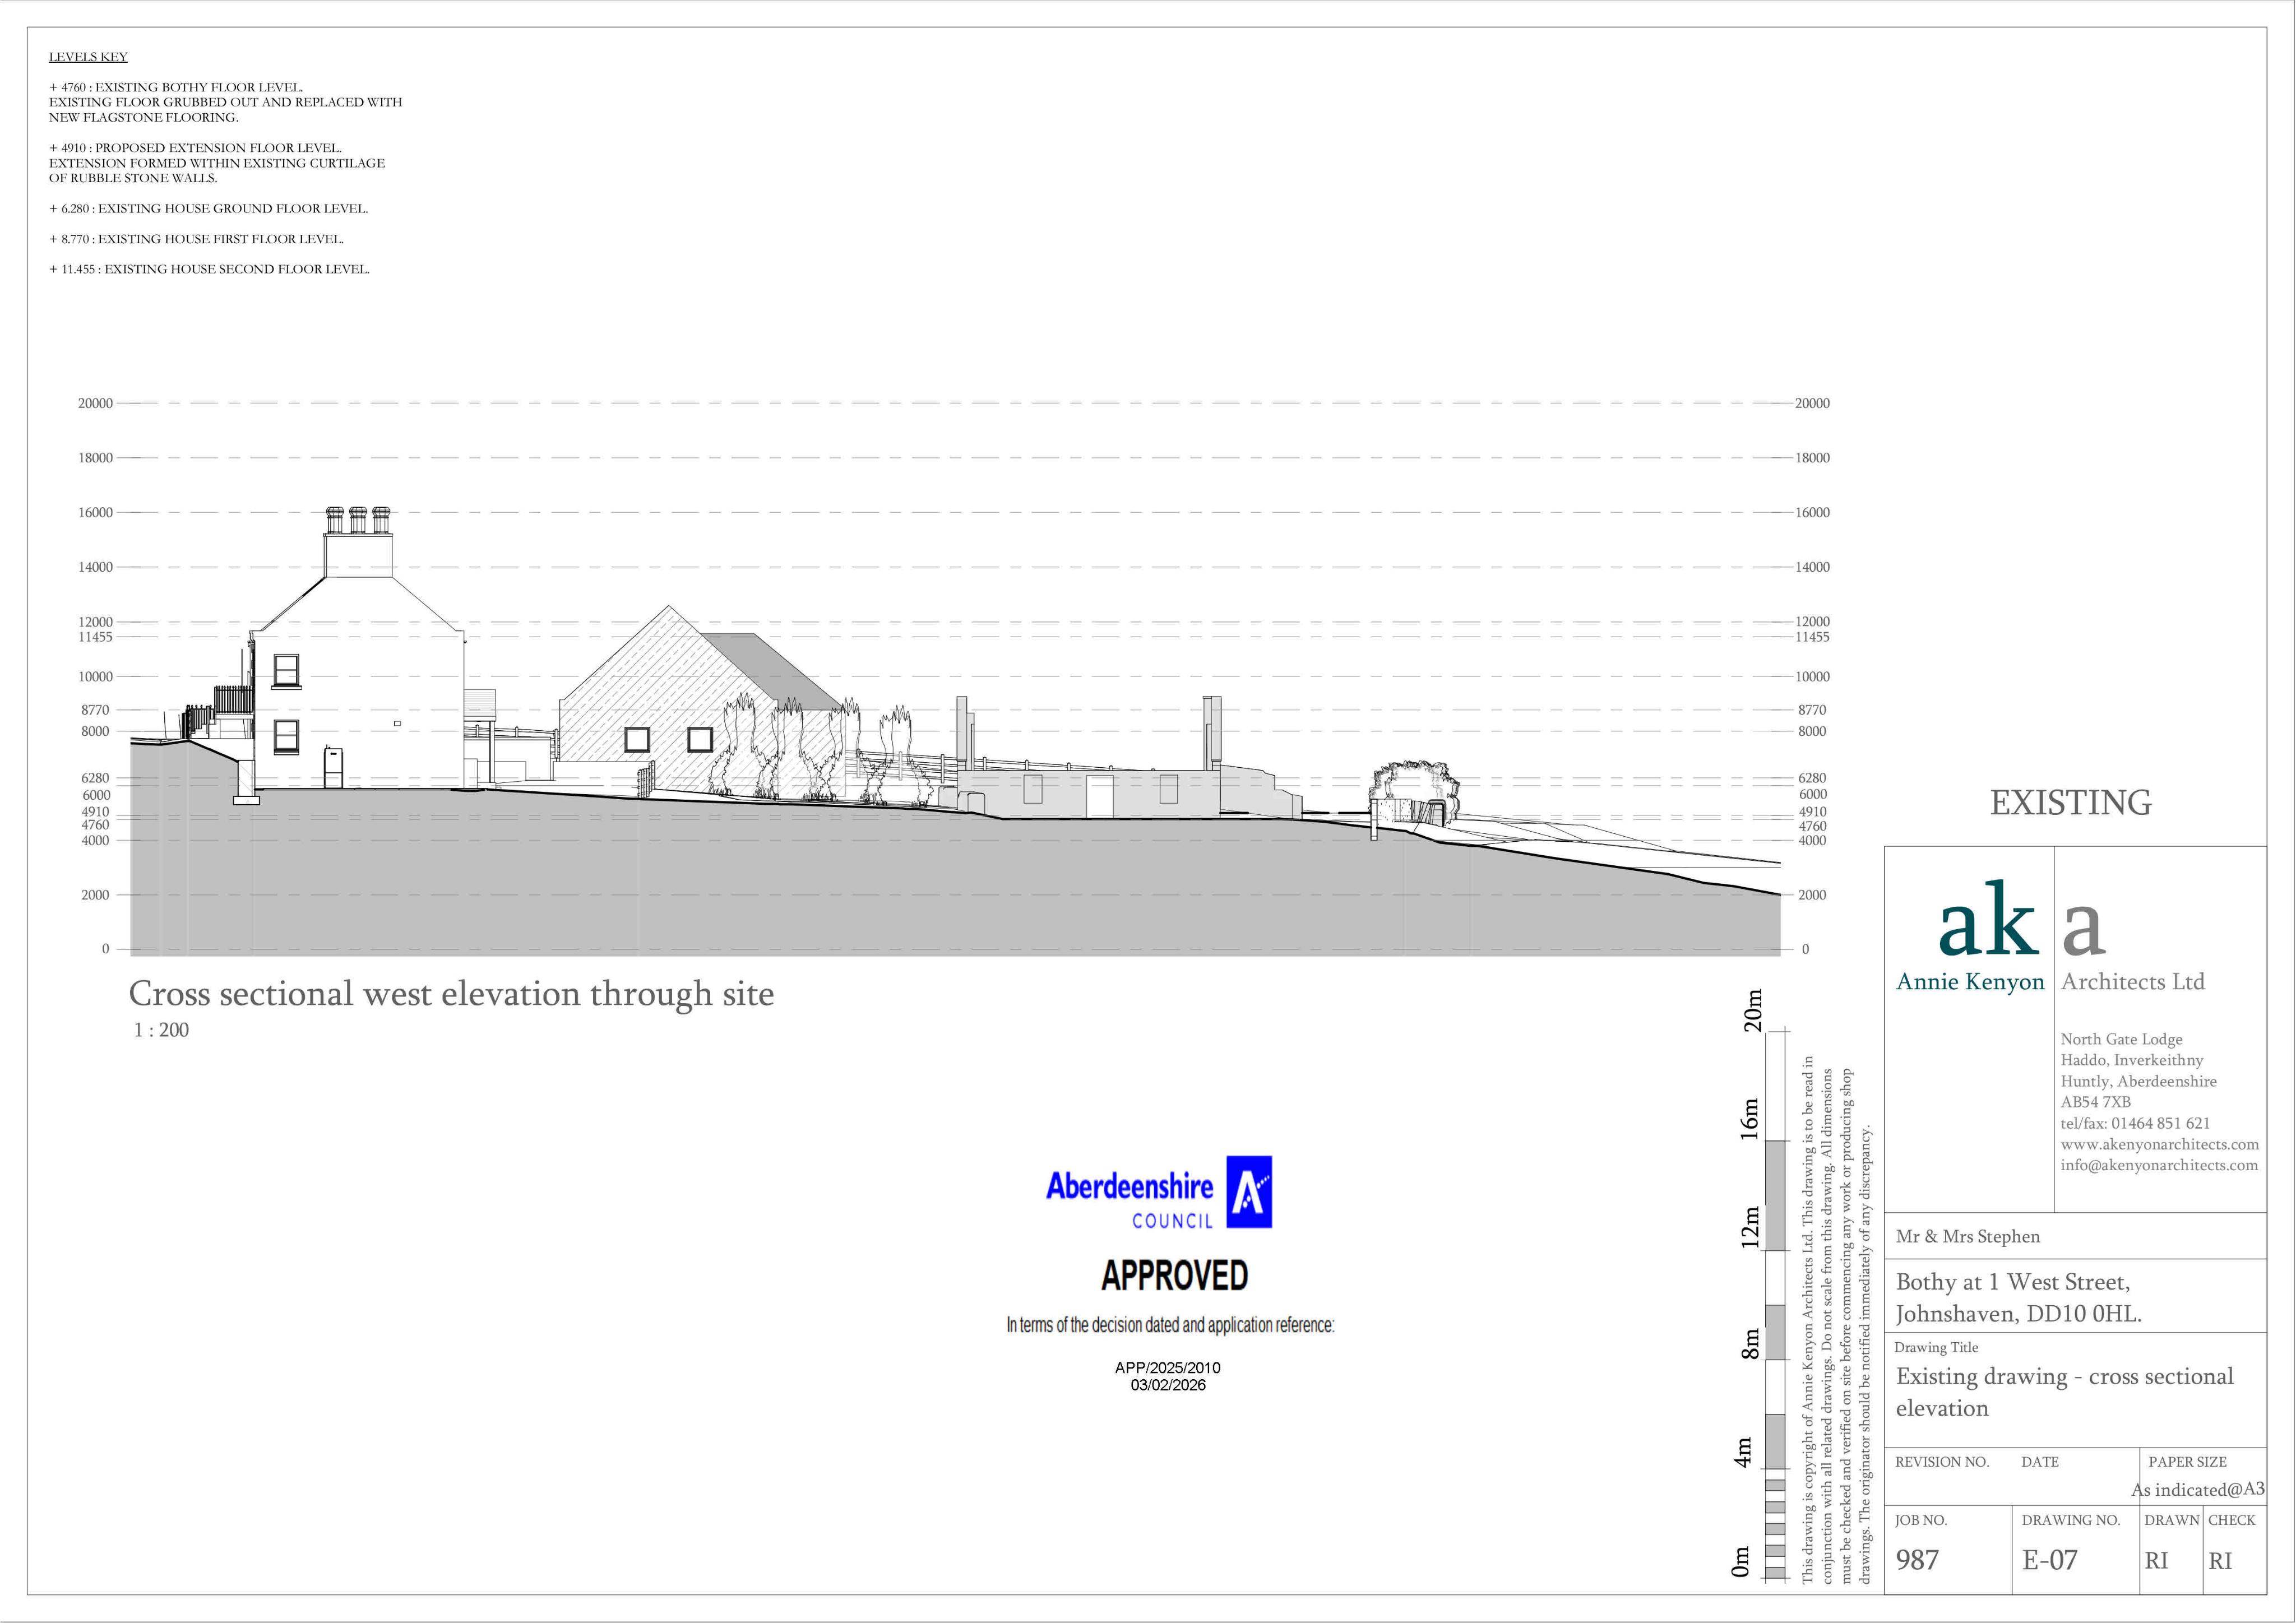Click the '+ 6.280' house ground floor note
Viewport: 2296px width, 1623px height.
pyautogui.click(x=208, y=209)
